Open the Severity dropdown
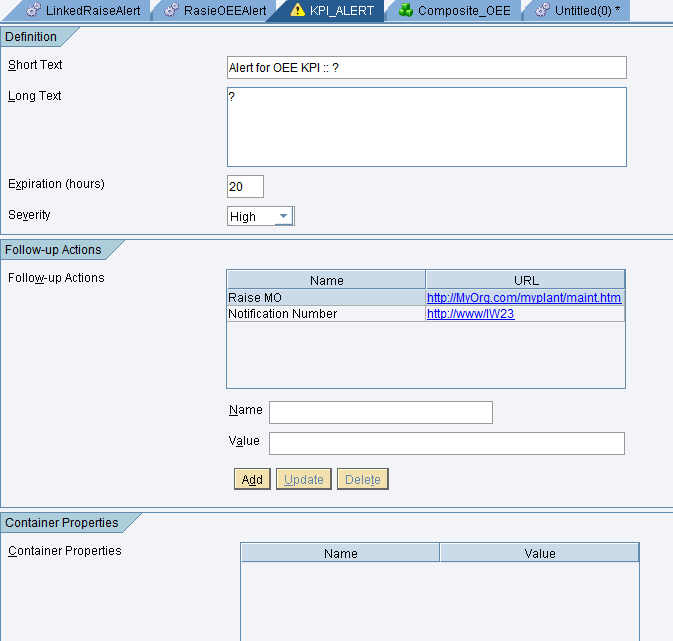The height and width of the screenshot is (641, 673). point(284,216)
